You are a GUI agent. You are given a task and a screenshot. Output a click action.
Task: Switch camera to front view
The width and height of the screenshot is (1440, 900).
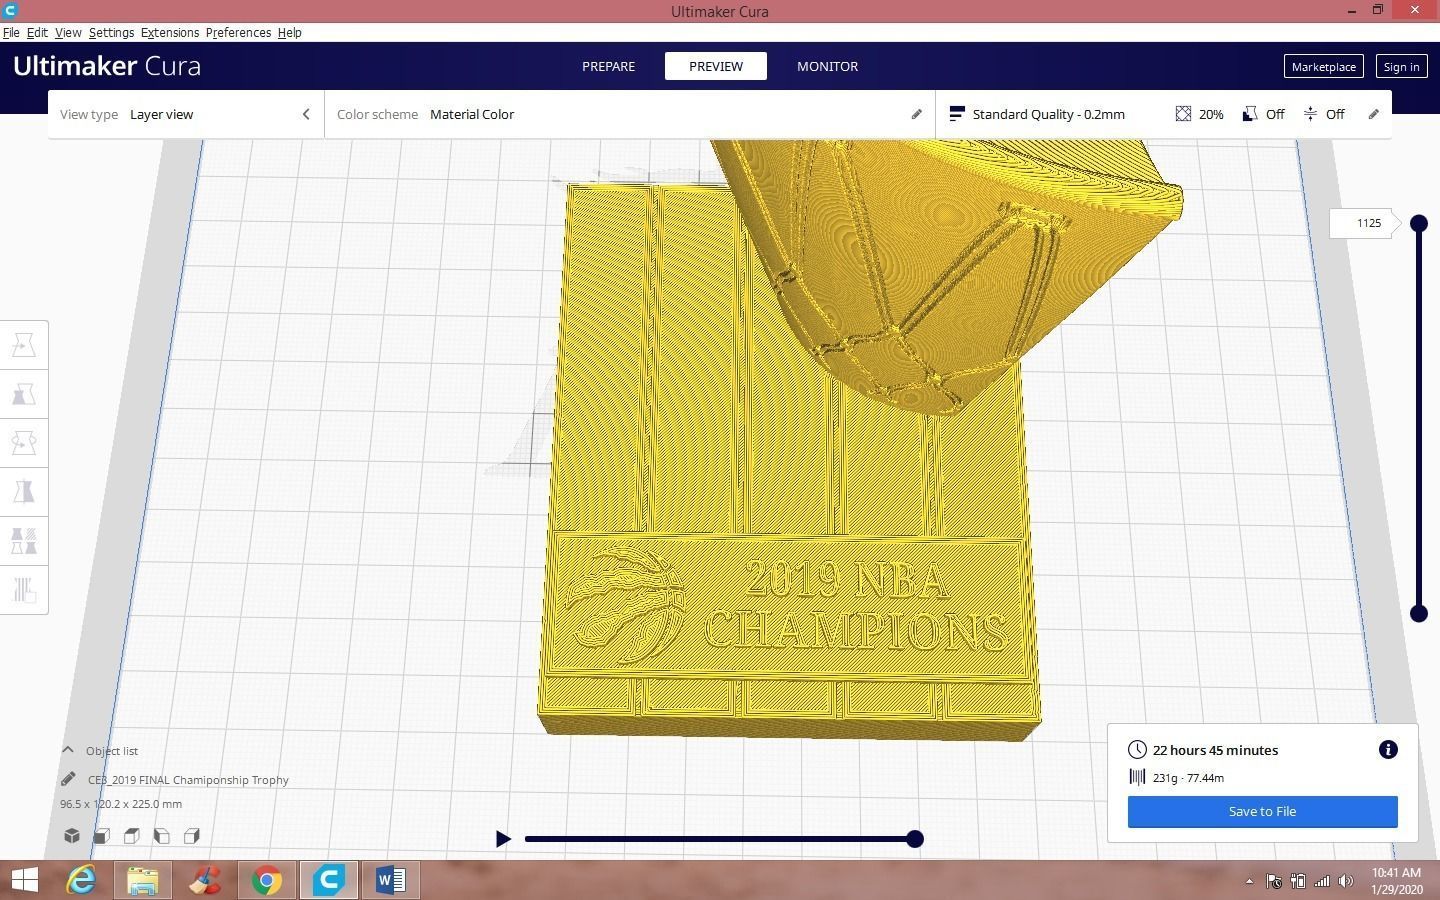(x=102, y=836)
